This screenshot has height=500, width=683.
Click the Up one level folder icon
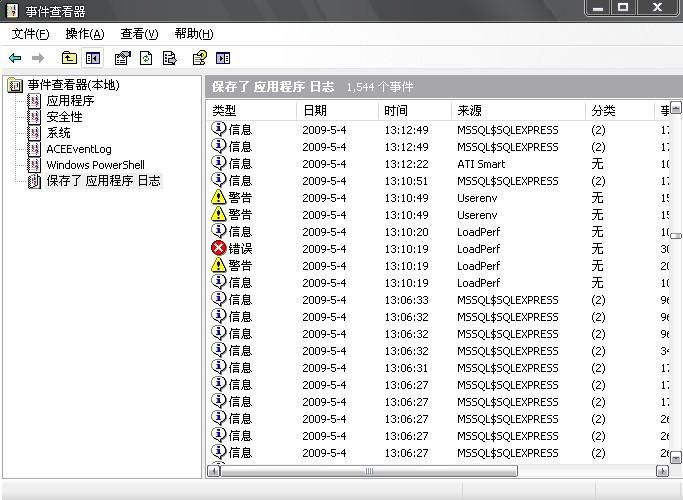(69, 58)
